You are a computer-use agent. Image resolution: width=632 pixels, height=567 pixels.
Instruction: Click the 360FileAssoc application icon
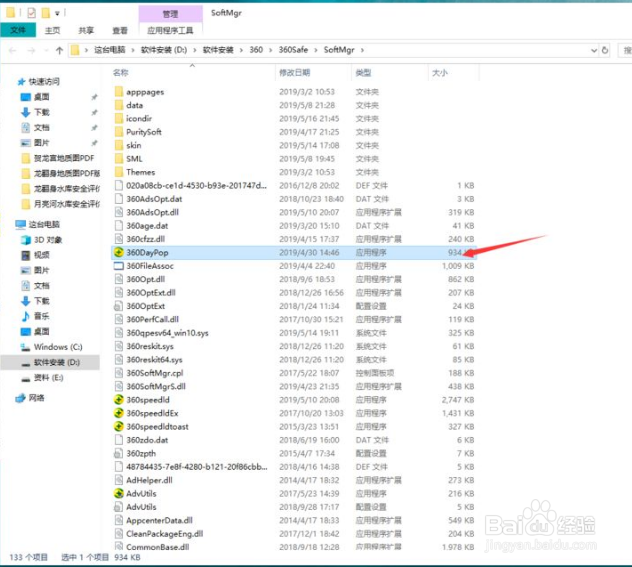pyautogui.click(x=118, y=266)
